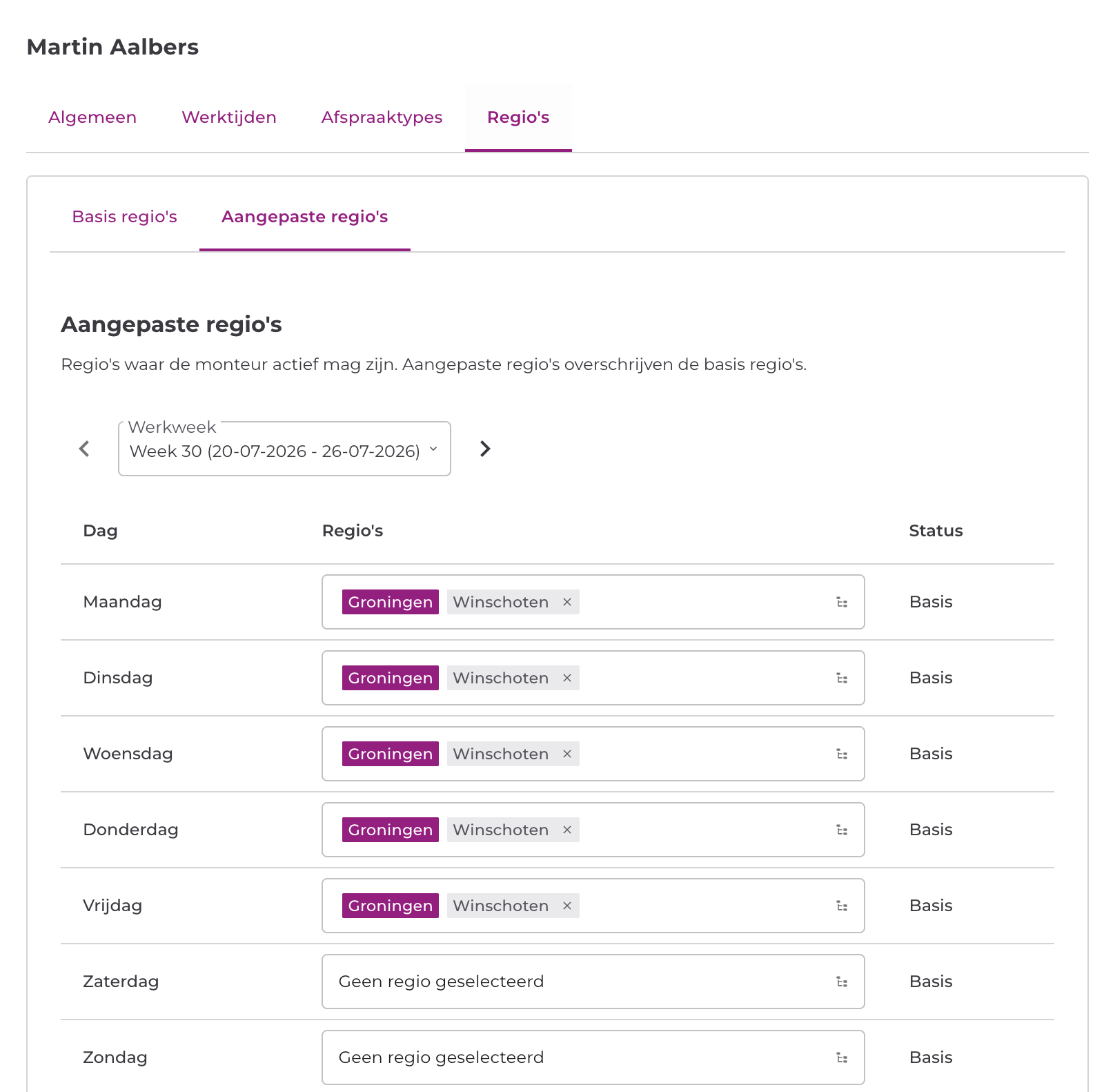Open region tree selector for Vrijdag
Viewport: 1104px width, 1092px height.
click(x=841, y=906)
